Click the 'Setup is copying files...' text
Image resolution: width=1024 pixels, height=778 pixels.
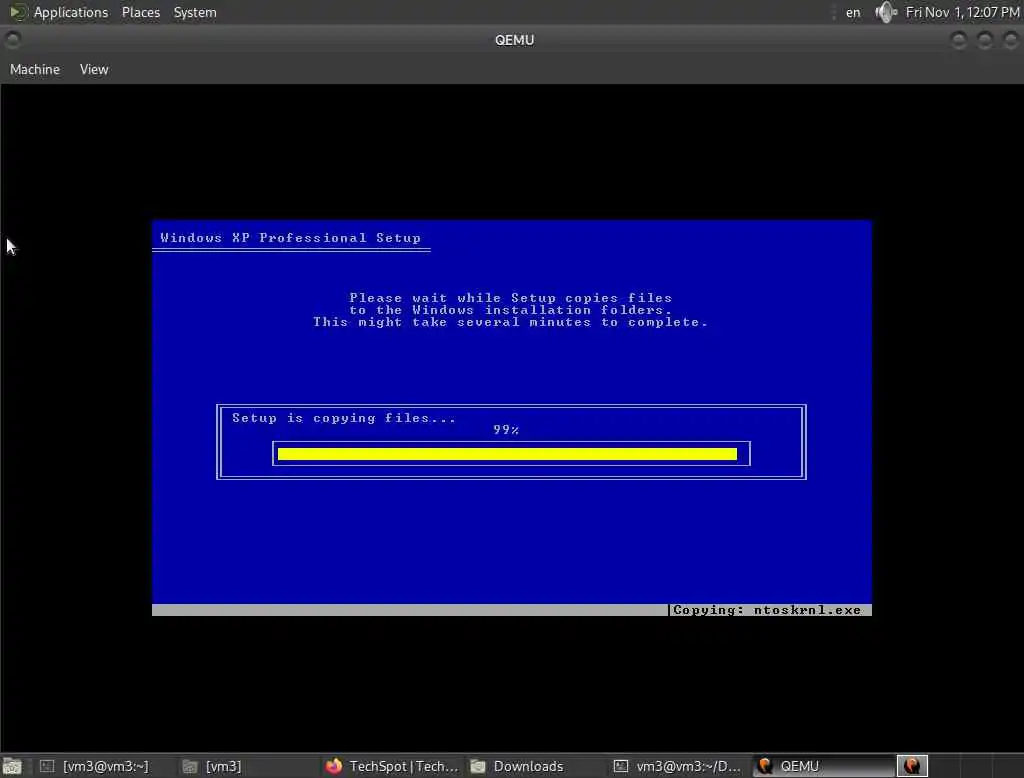click(344, 418)
